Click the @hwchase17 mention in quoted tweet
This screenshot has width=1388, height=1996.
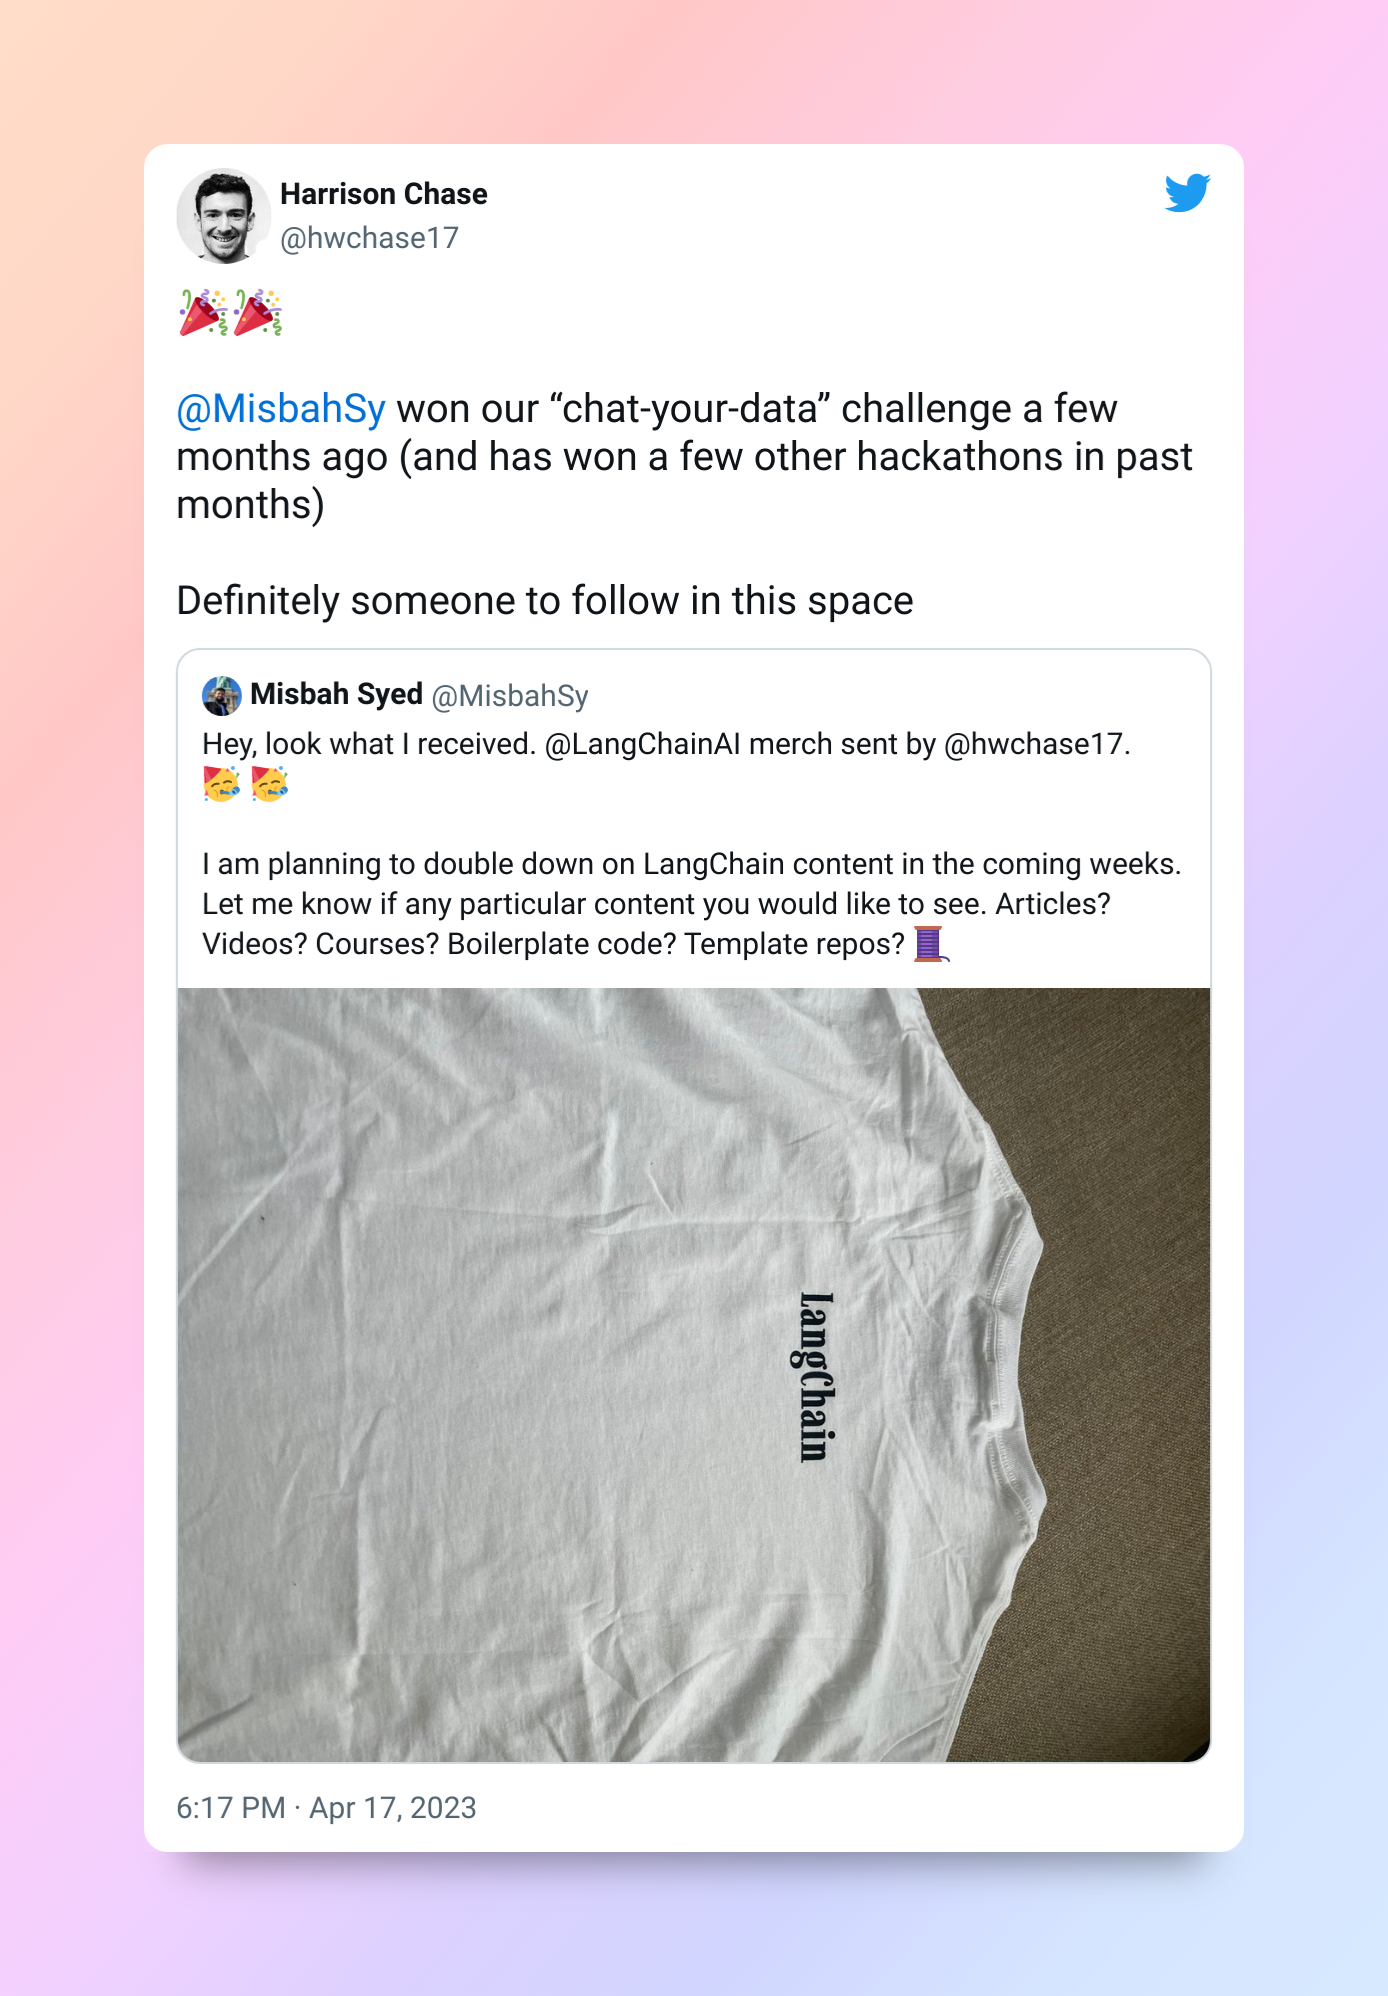click(x=1037, y=744)
